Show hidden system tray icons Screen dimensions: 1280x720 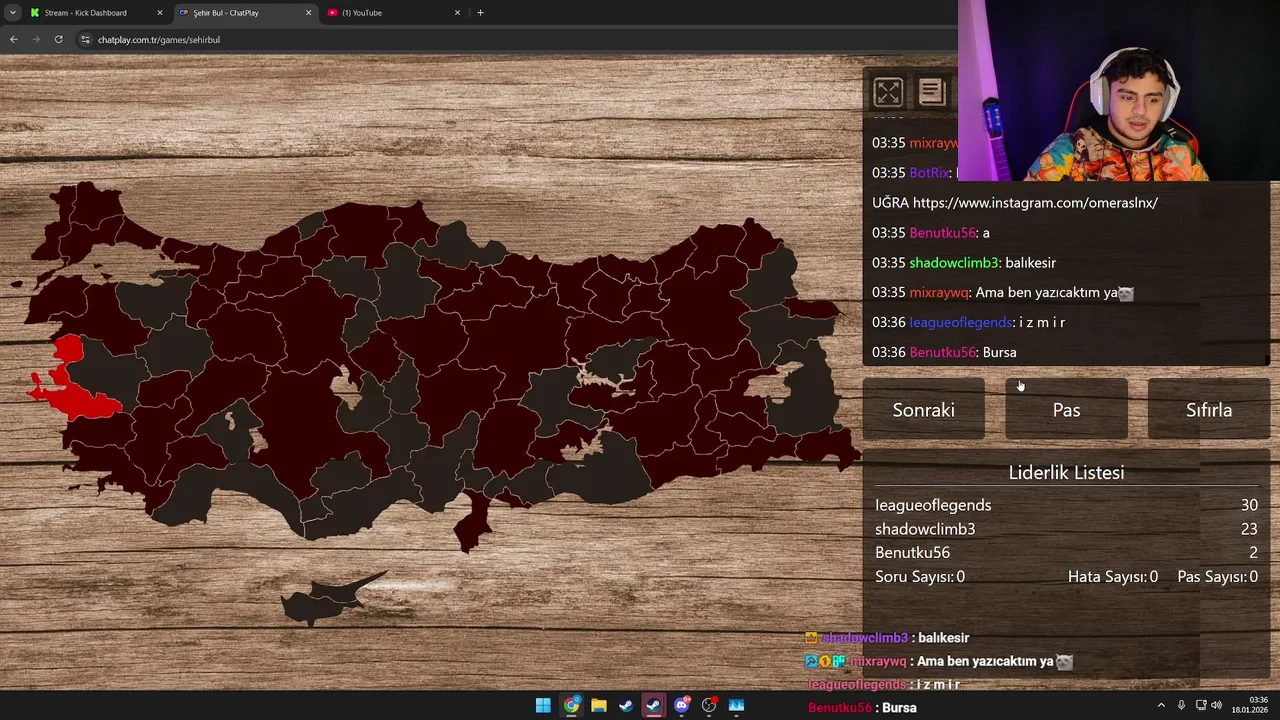pos(1161,705)
